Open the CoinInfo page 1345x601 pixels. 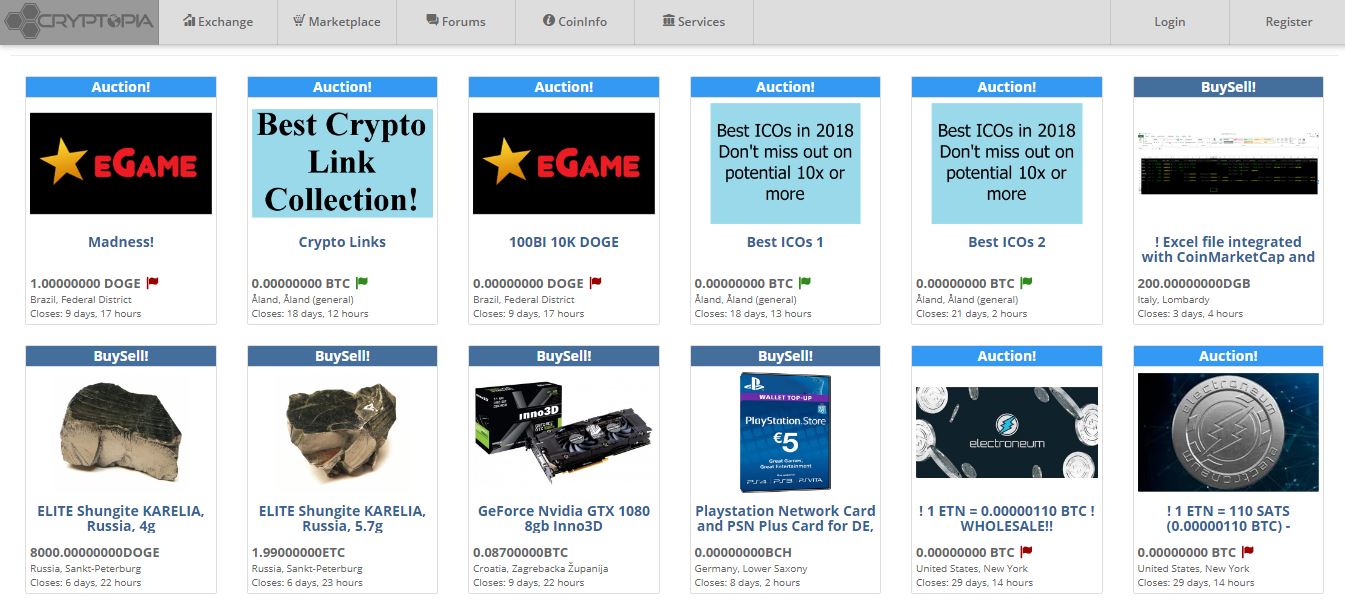[575, 21]
